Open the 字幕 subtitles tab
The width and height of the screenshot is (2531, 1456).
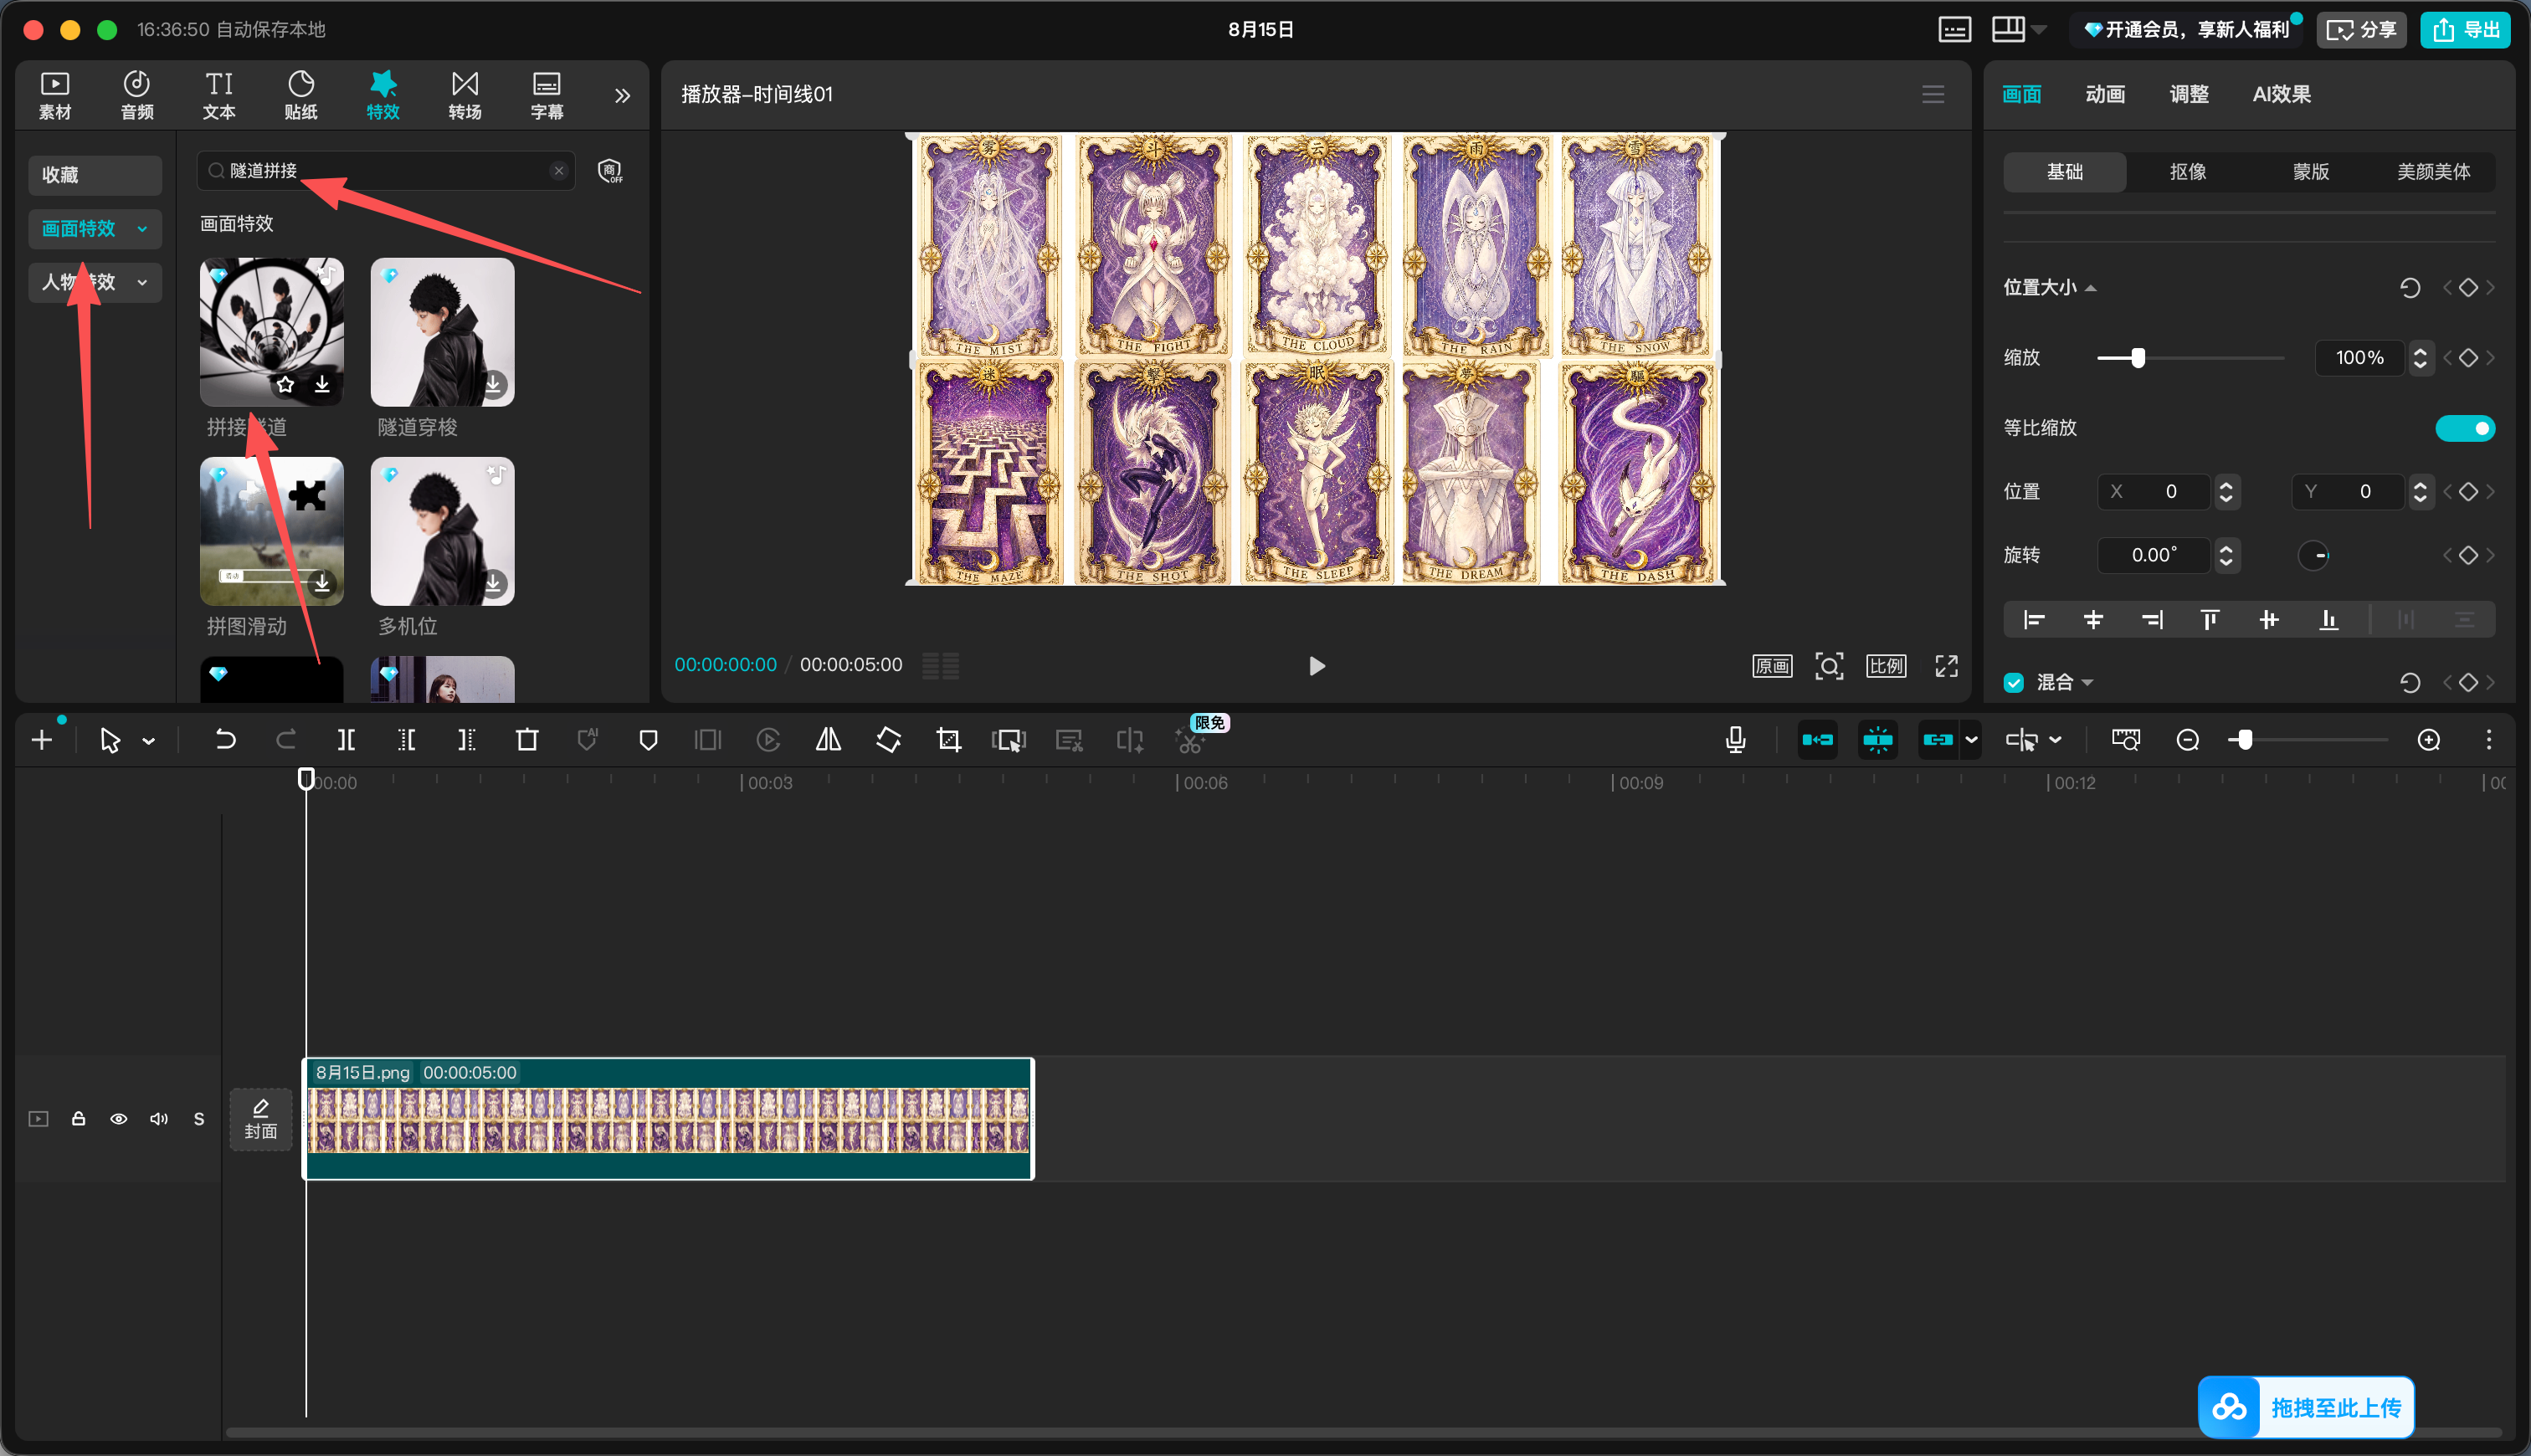click(547, 95)
